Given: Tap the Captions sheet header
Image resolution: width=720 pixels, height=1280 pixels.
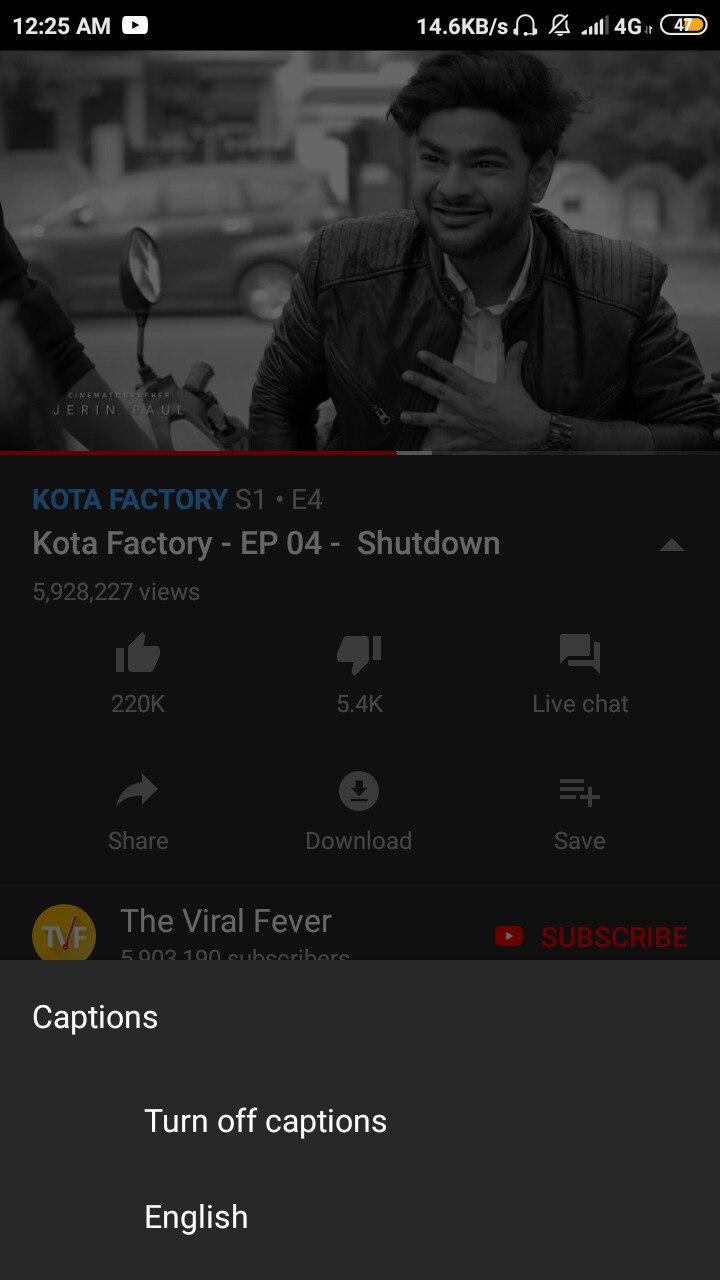Looking at the screenshot, I should pos(95,1017).
